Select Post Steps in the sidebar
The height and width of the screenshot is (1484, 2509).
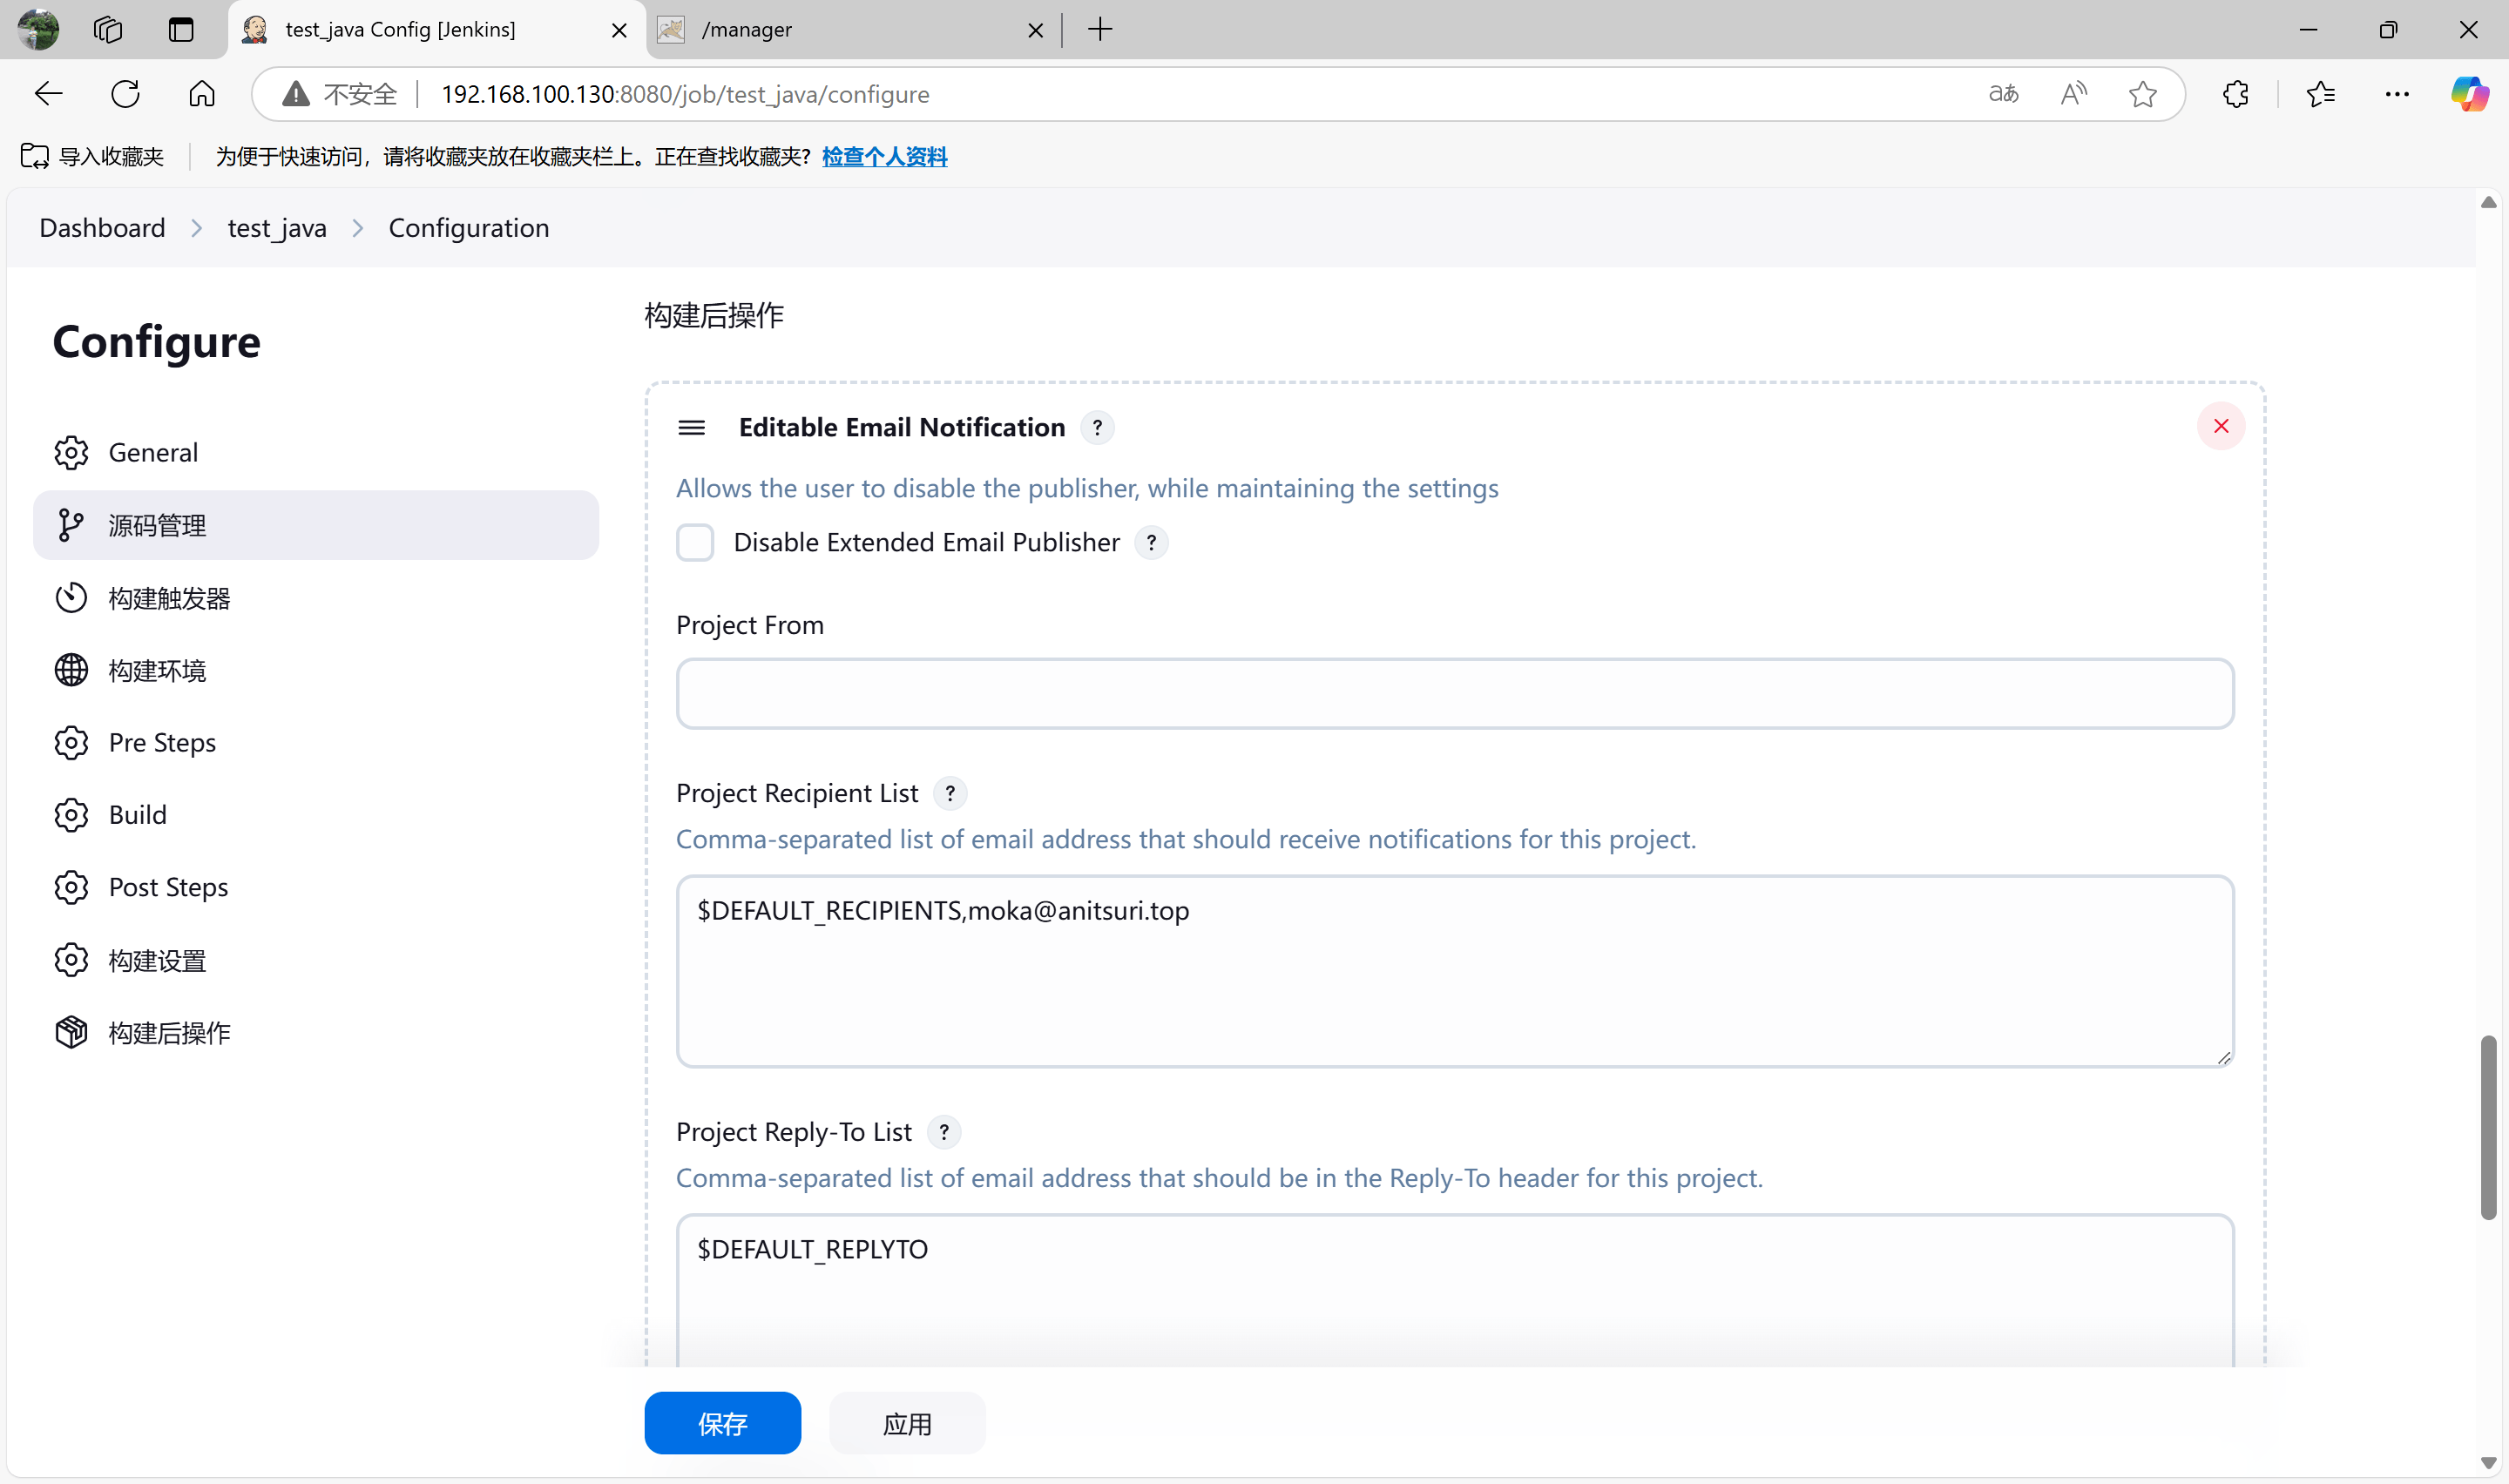[x=168, y=887]
